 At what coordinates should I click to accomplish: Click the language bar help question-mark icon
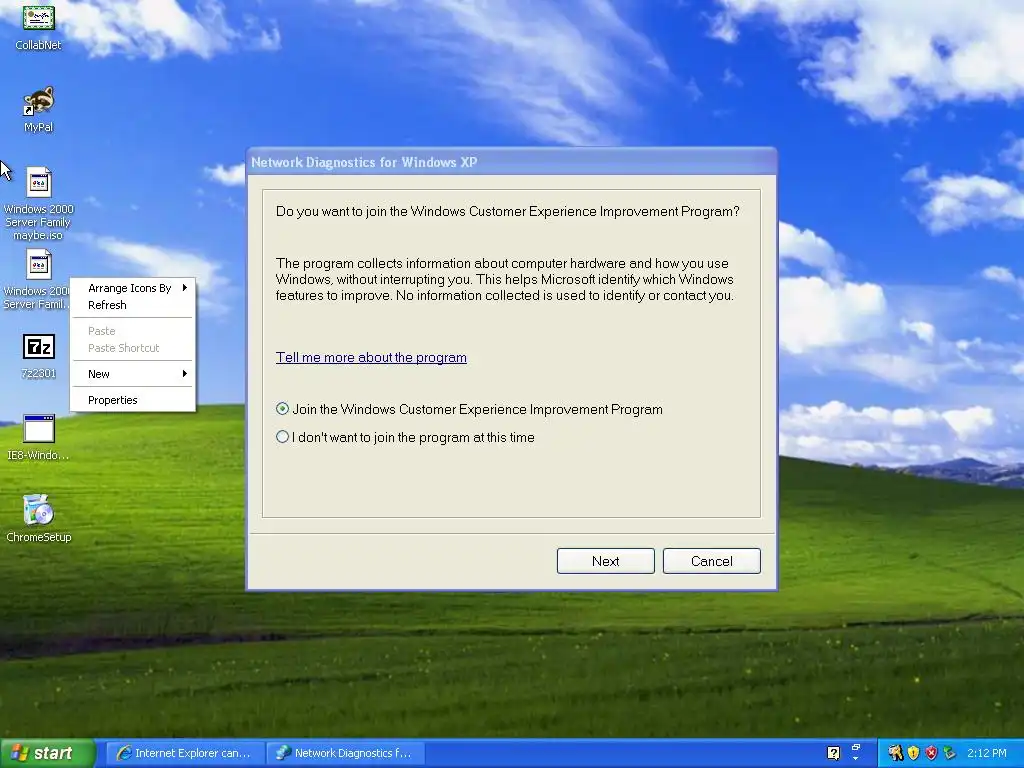click(x=833, y=753)
